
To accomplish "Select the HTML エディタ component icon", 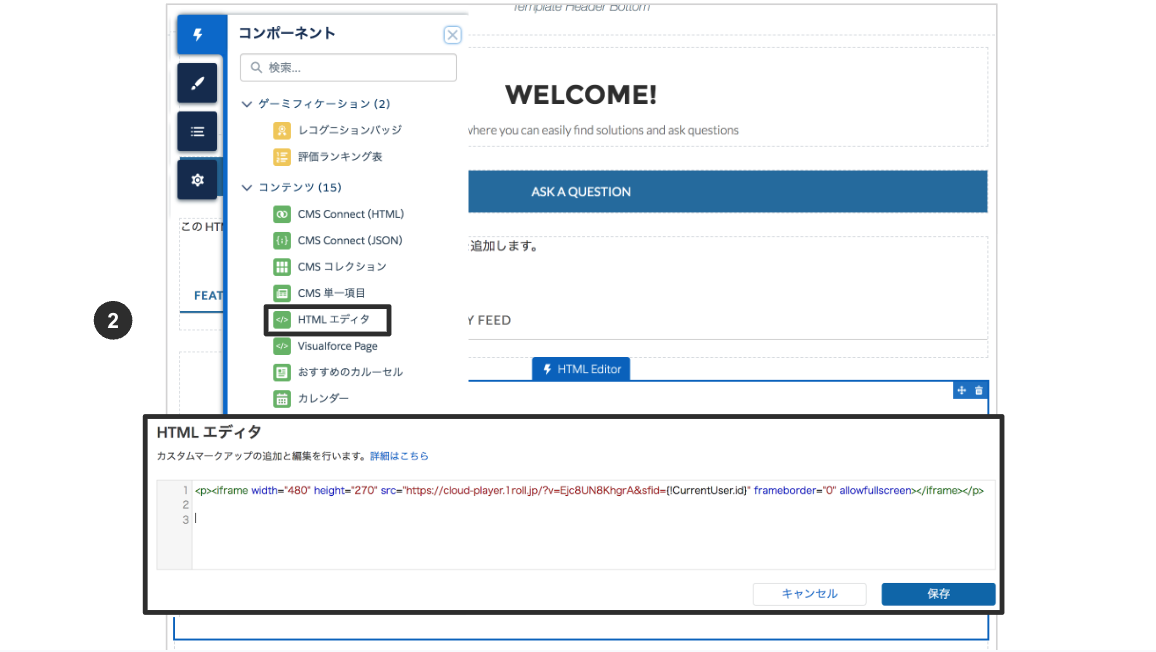I will pos(283,319).
